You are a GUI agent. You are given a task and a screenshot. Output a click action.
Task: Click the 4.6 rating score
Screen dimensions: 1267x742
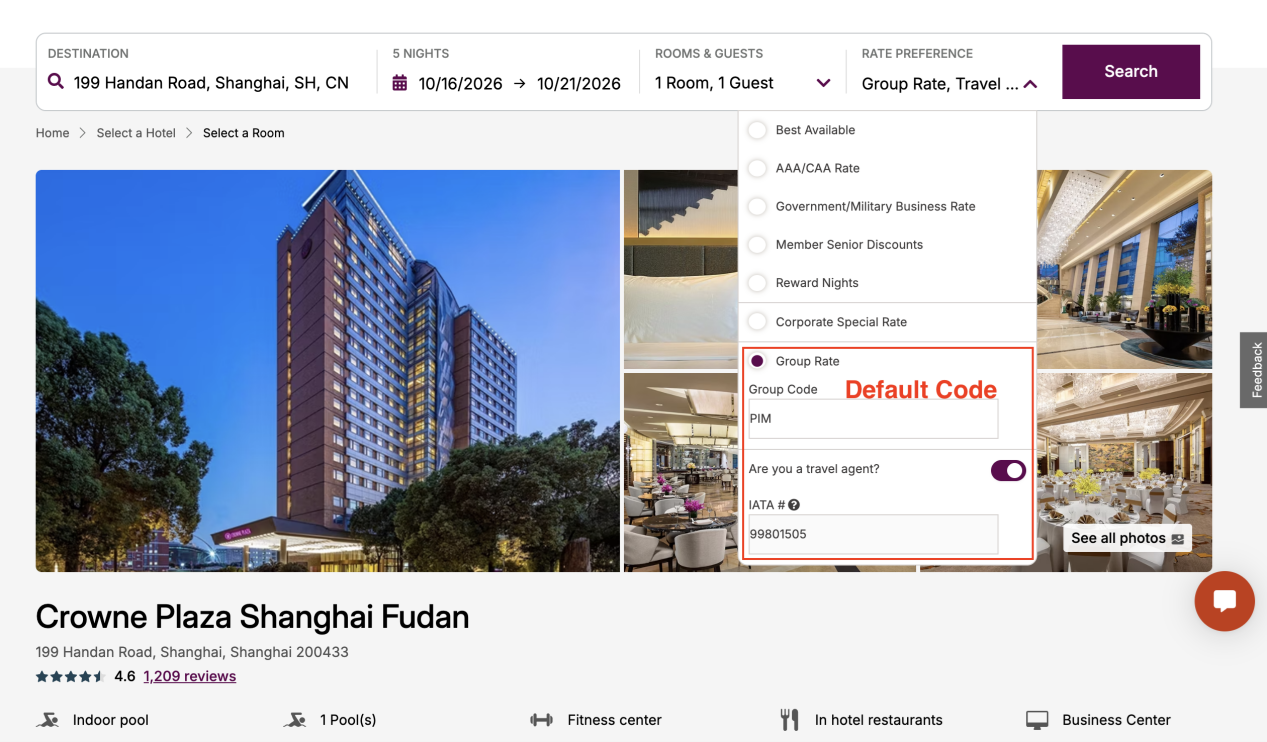click(x=125, y=677)
